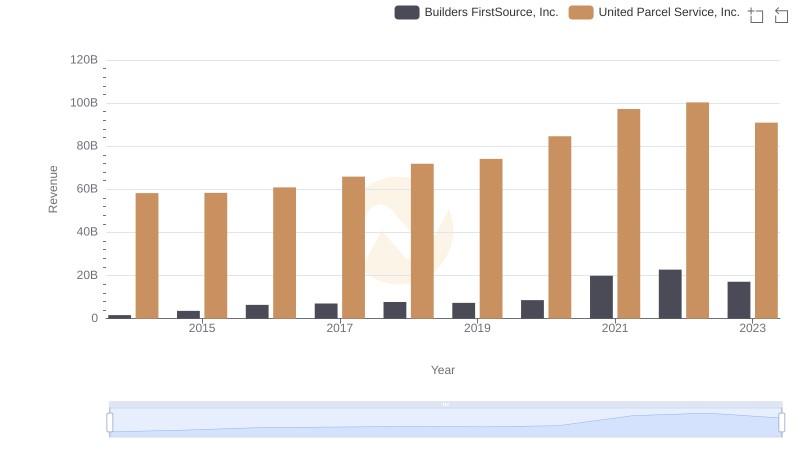Select right handle of the zoom slider
800x461 pixels.
pos(781,423)
